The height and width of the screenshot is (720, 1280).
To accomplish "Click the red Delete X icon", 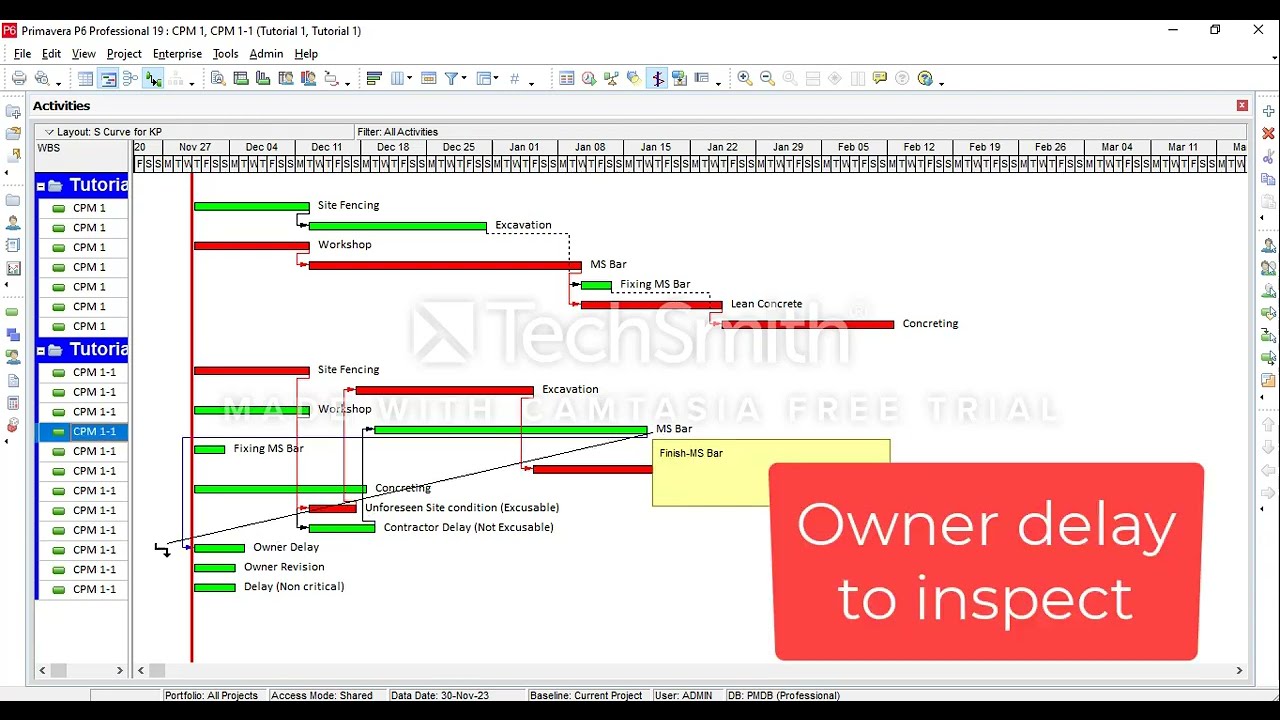I will (x=1268, y=133).
